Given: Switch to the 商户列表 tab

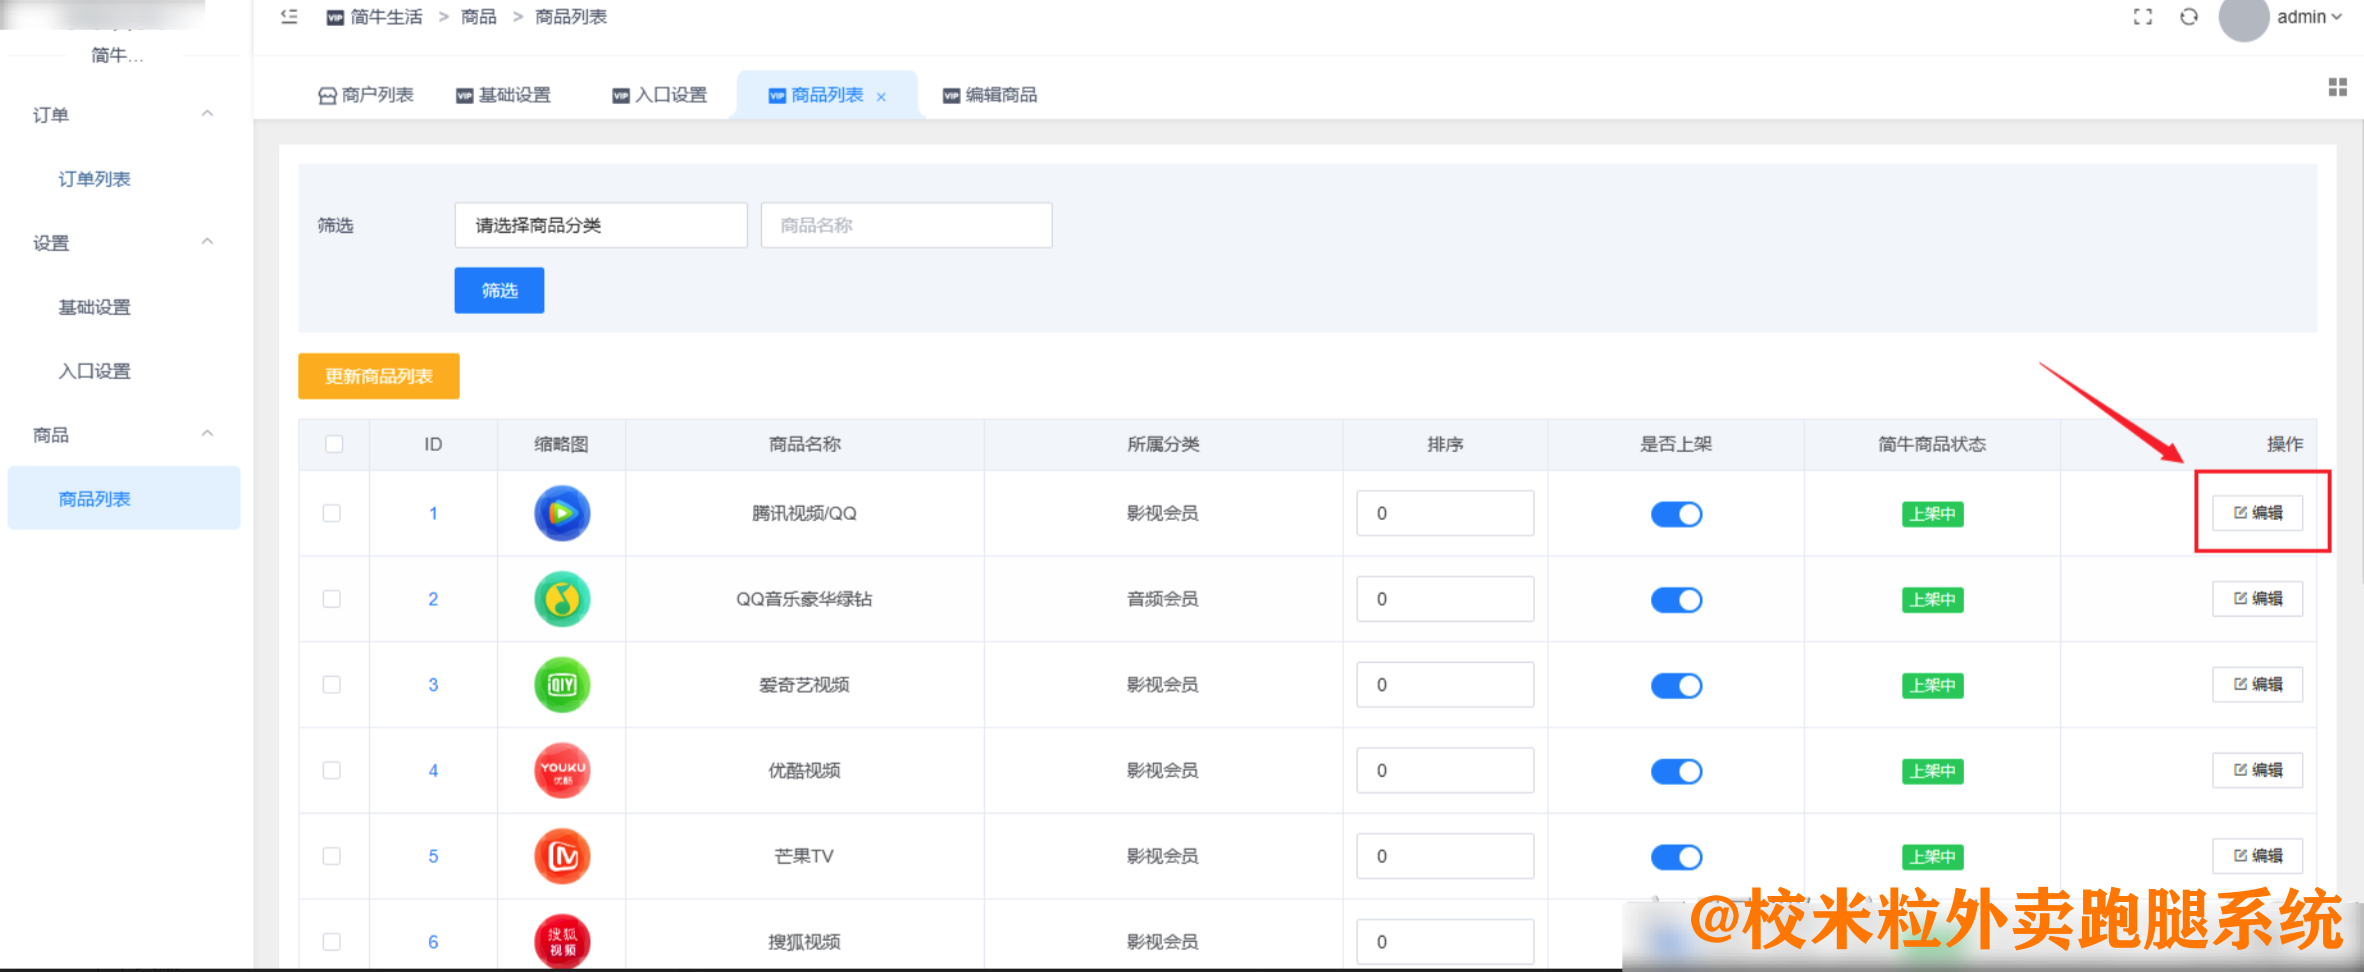Looking at the screenshot, I should pos(366,94).
